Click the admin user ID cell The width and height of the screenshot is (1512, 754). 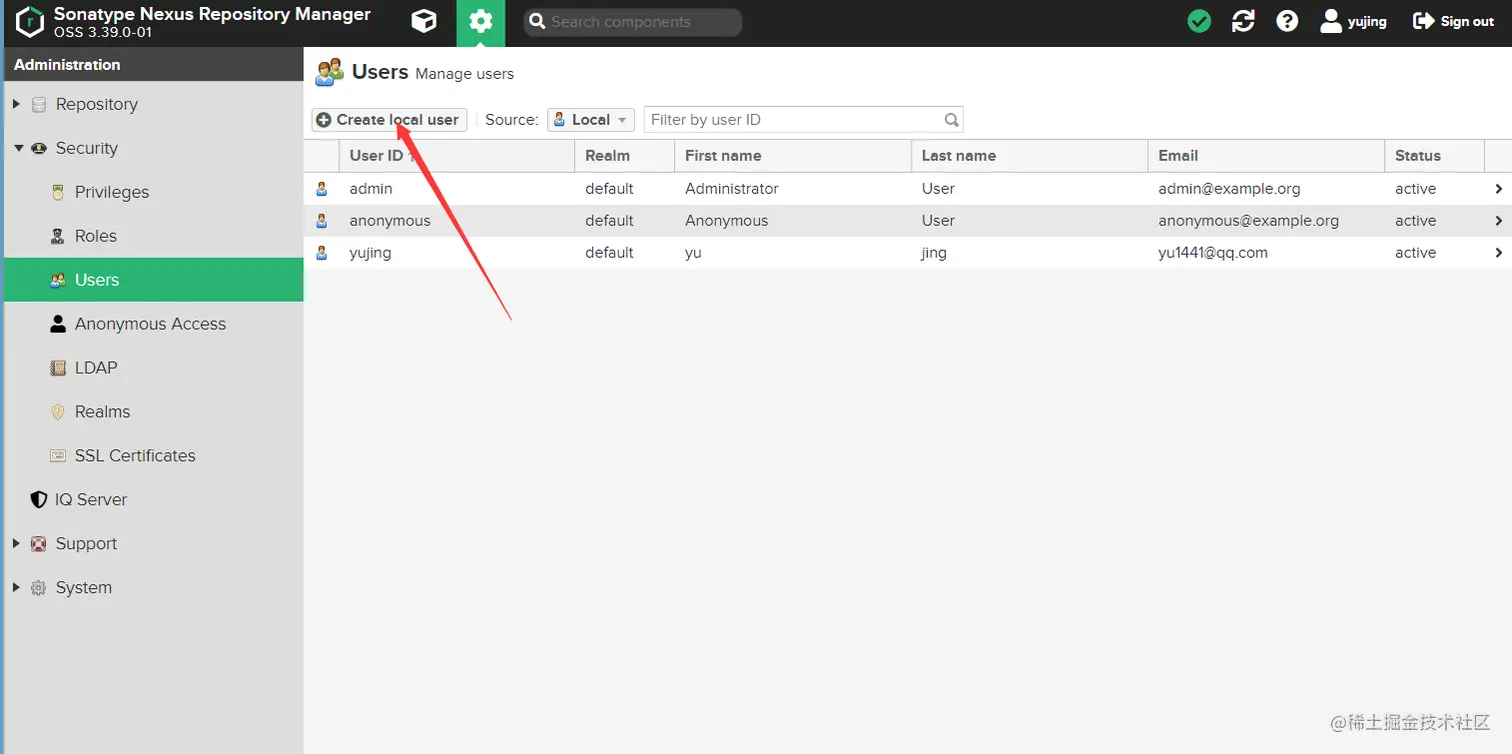point(371,189)
